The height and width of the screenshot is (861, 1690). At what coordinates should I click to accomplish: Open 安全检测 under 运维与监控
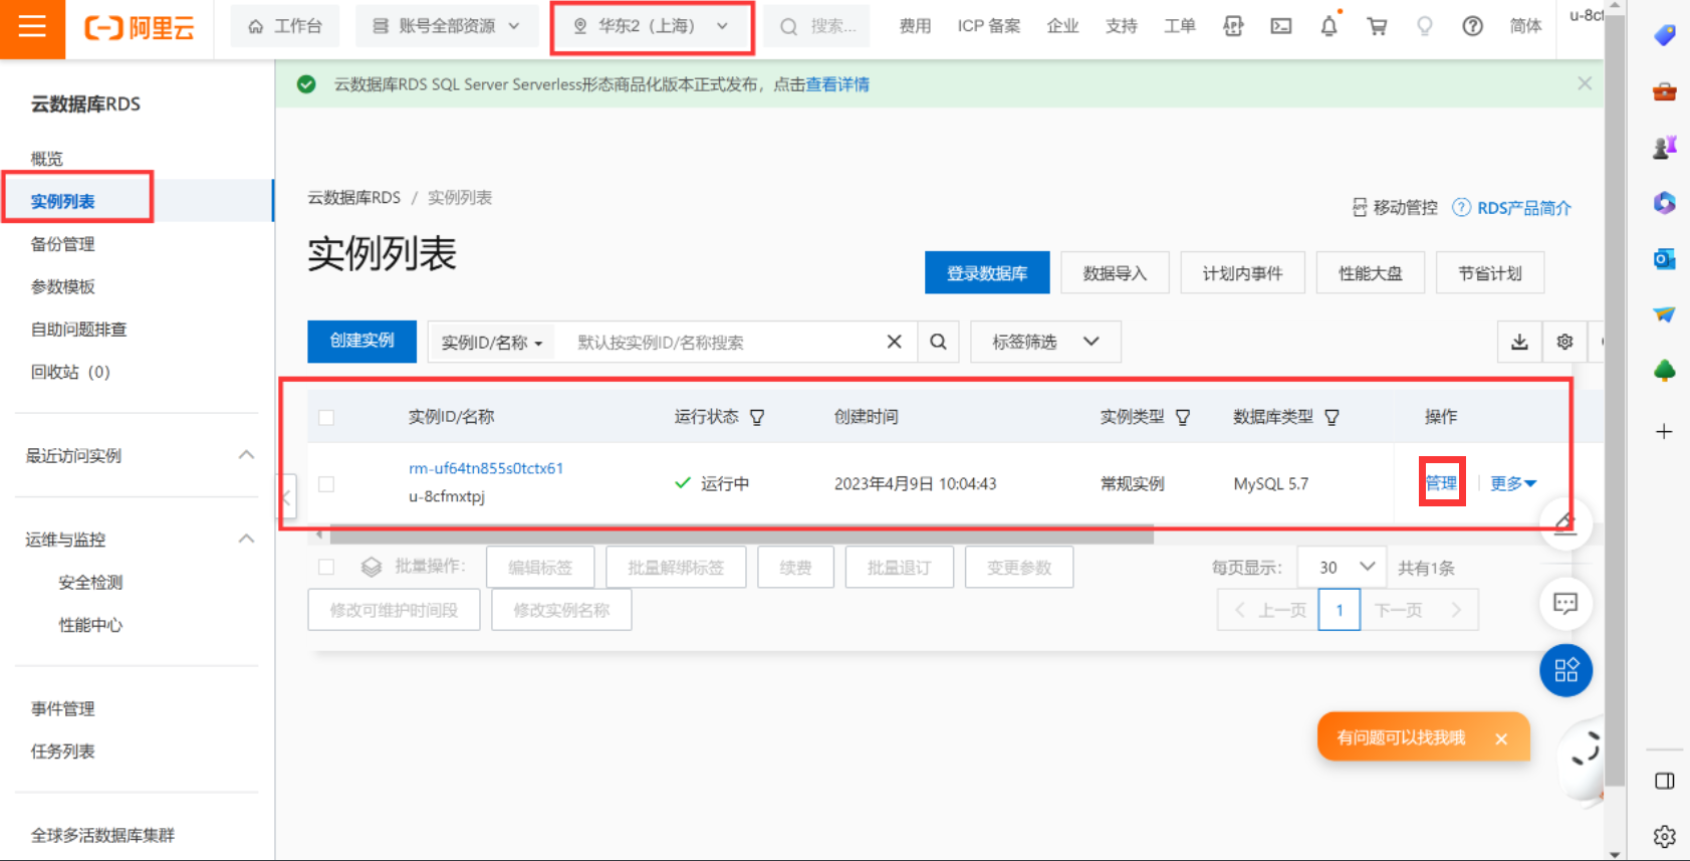click(90, 582)
